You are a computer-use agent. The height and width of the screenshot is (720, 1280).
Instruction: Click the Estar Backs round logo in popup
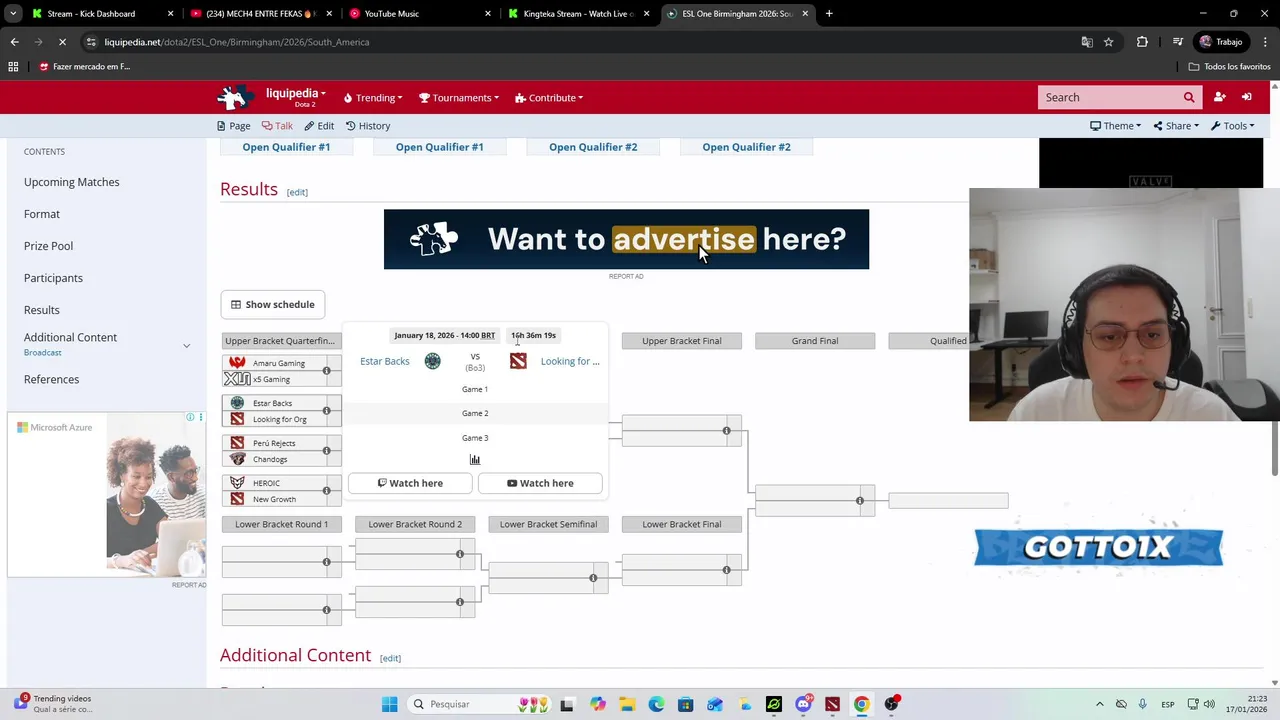[x=432, y=361]
